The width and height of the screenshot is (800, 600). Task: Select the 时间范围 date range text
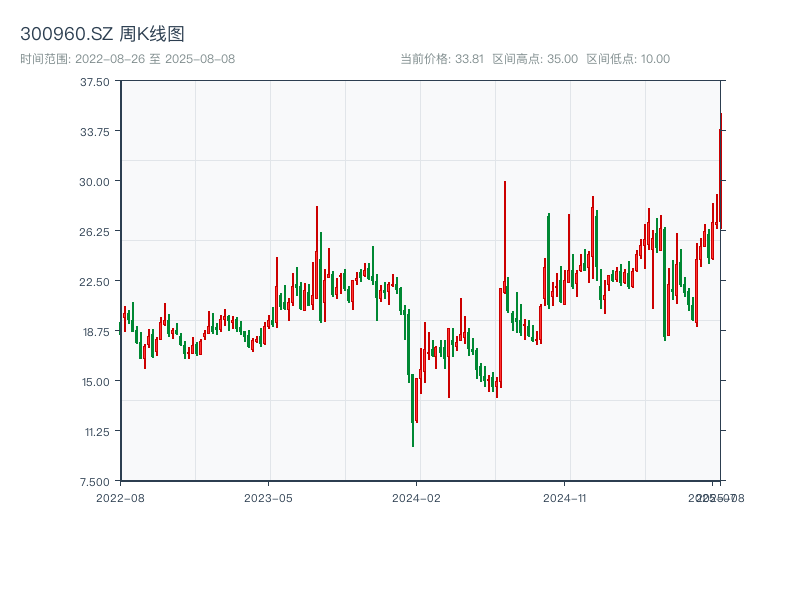point(128,59)
